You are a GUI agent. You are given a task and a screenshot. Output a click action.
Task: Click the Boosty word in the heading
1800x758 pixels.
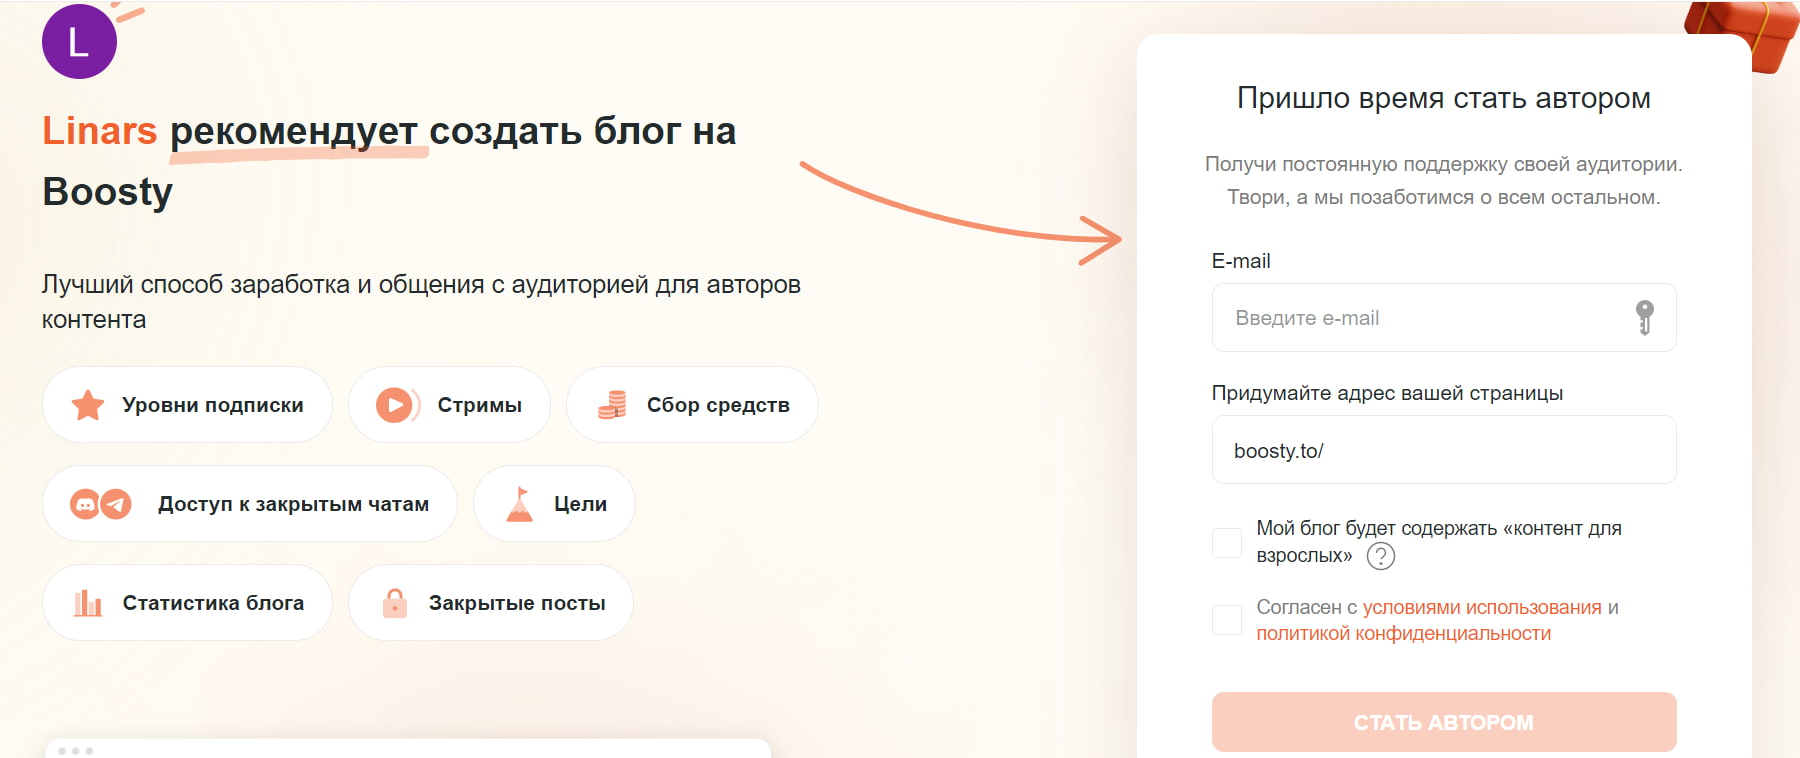(108, 192)
